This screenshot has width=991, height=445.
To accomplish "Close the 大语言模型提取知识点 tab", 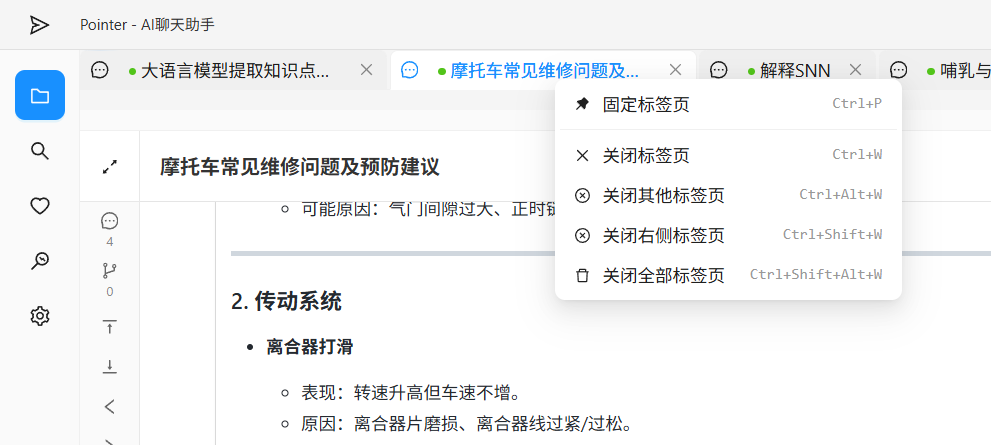I will click(x=366, y=70).
